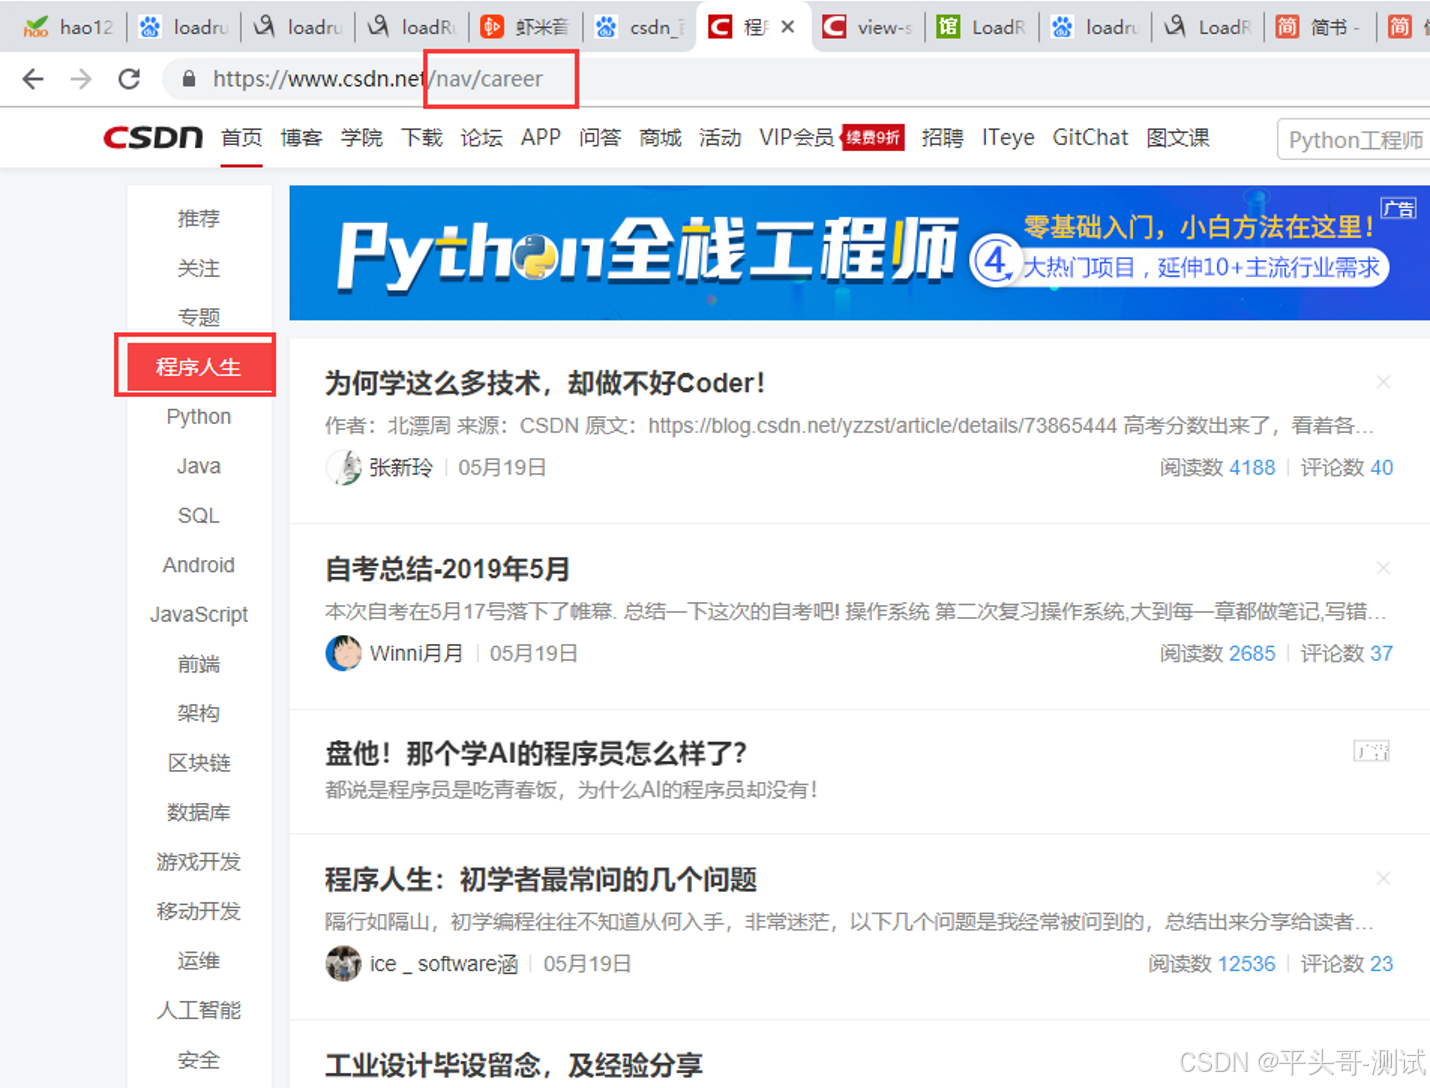This screenshot has width=1430, height=1088.
Task: Click the browser back arrow
Action: point(33,79)
